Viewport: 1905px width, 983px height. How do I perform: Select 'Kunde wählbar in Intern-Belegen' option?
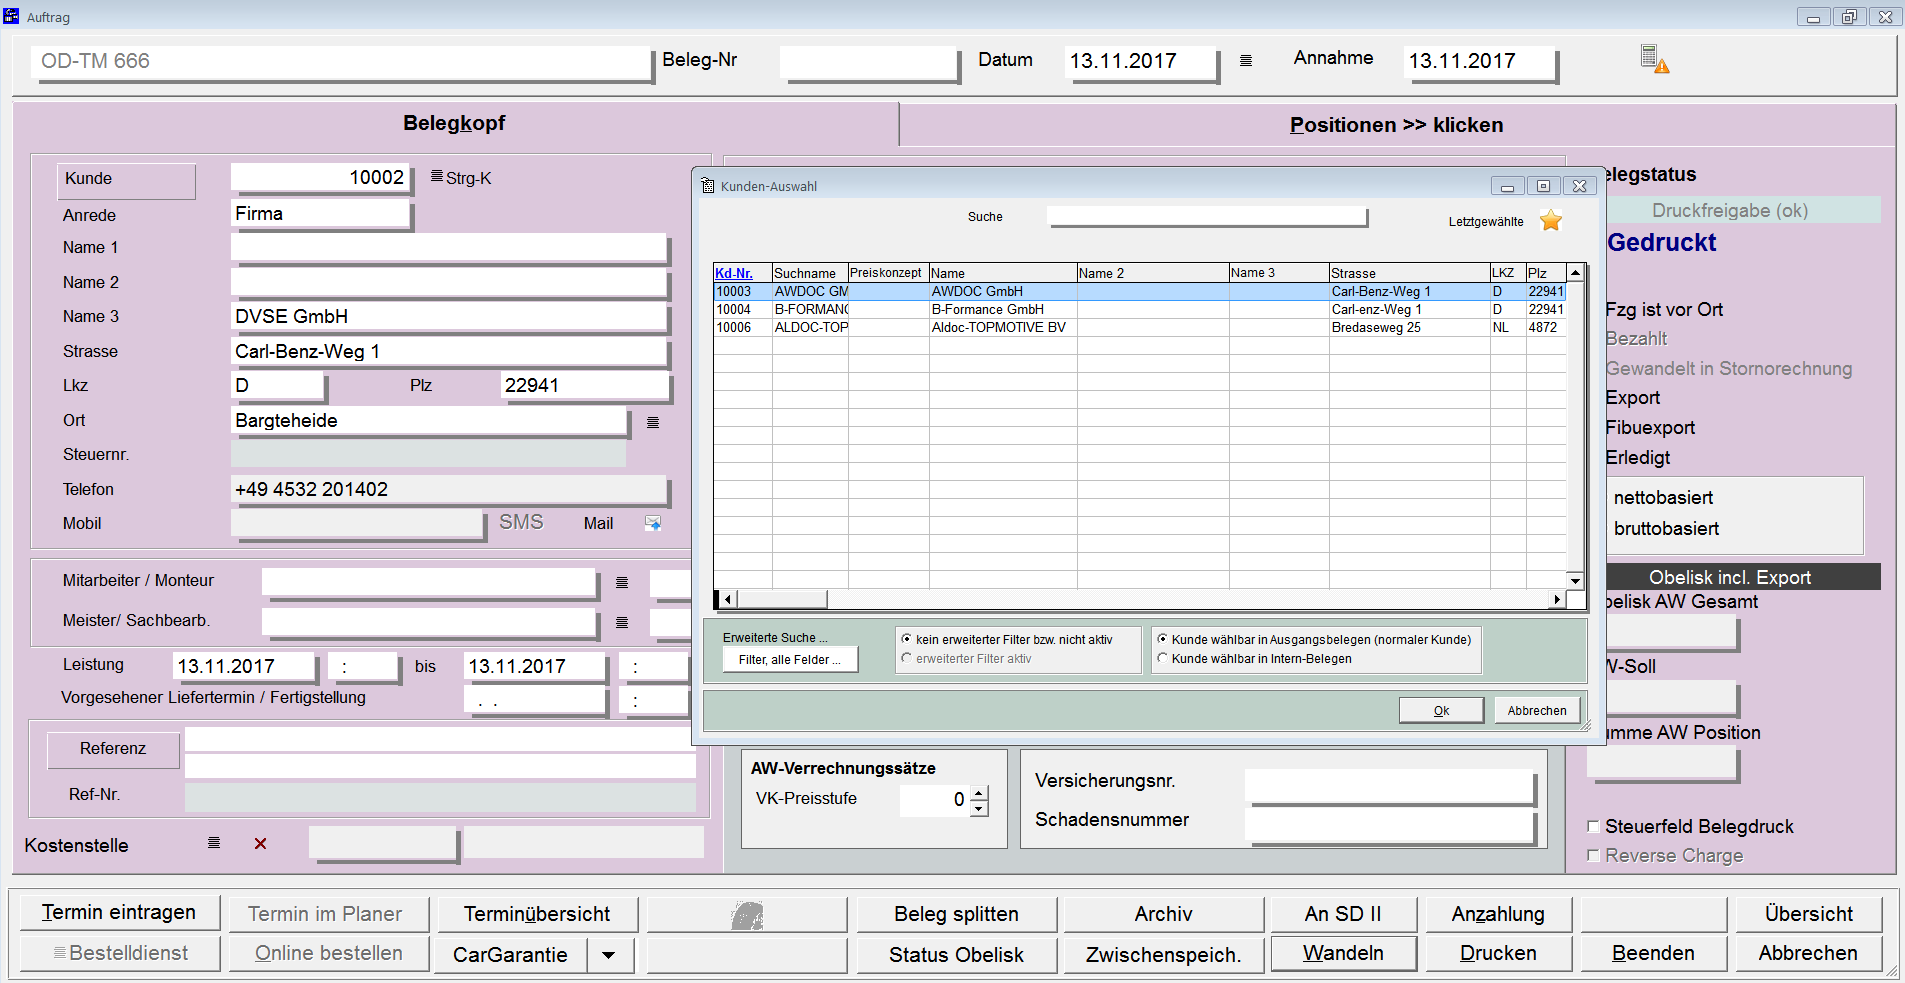(1162, 658)
